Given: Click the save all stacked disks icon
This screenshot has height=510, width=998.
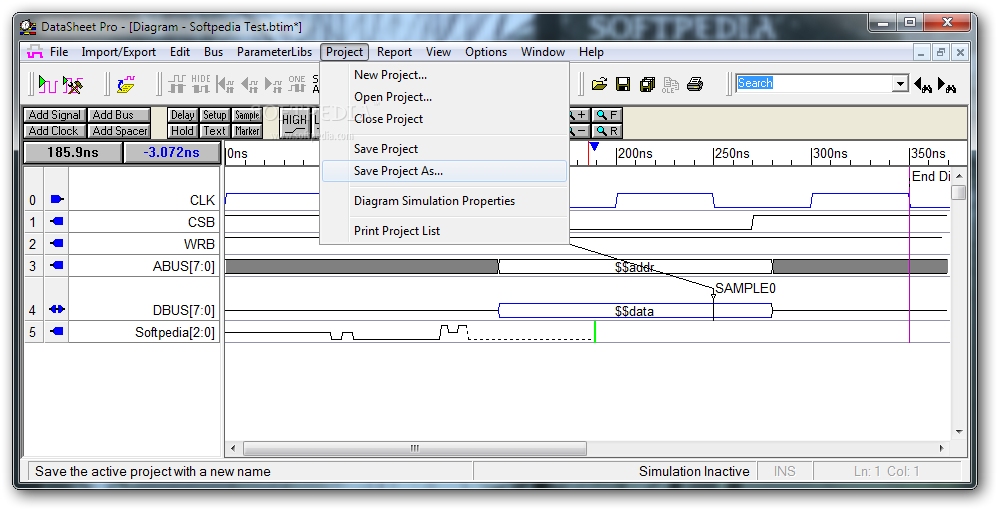Looking at the screenshot, I should [647, 84].
